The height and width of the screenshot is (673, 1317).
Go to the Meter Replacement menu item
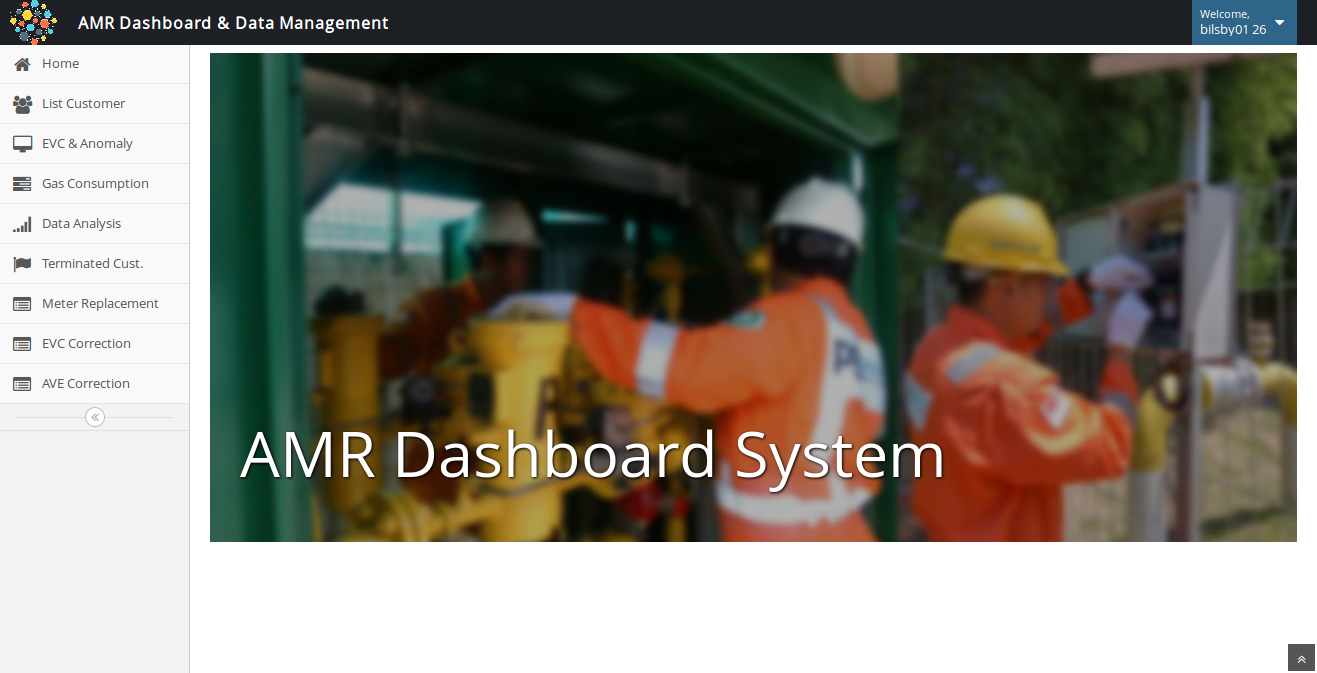pos(100,304)
